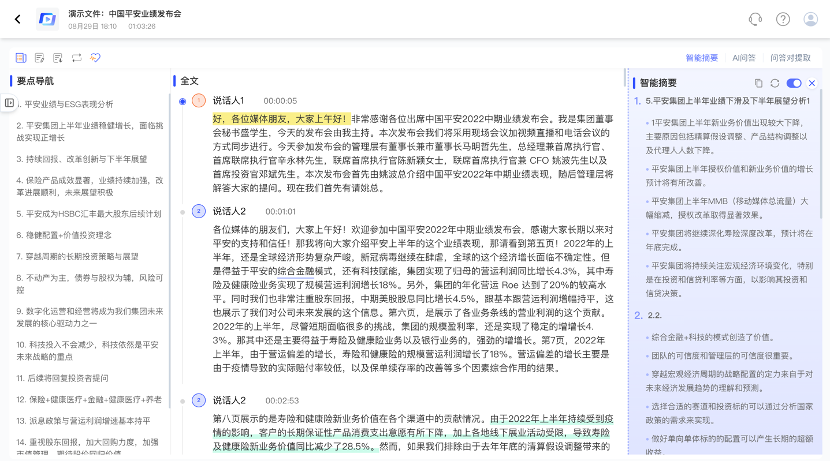
Task: Copy the smart summary content
Action: 758,83
